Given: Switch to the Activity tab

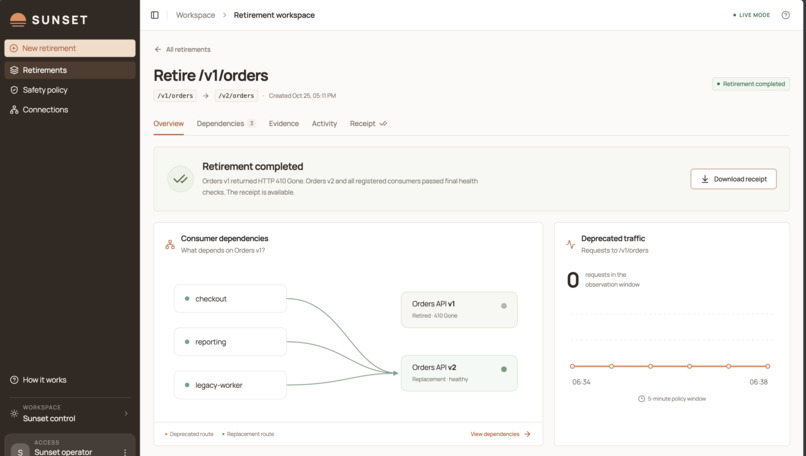Looking at the screenshot, I should coord(324,123).
